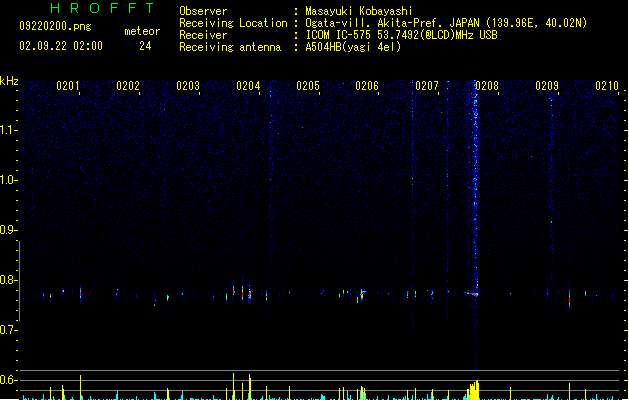
Task: Click the 0202 time marker
Action: (x=128, y=86)
